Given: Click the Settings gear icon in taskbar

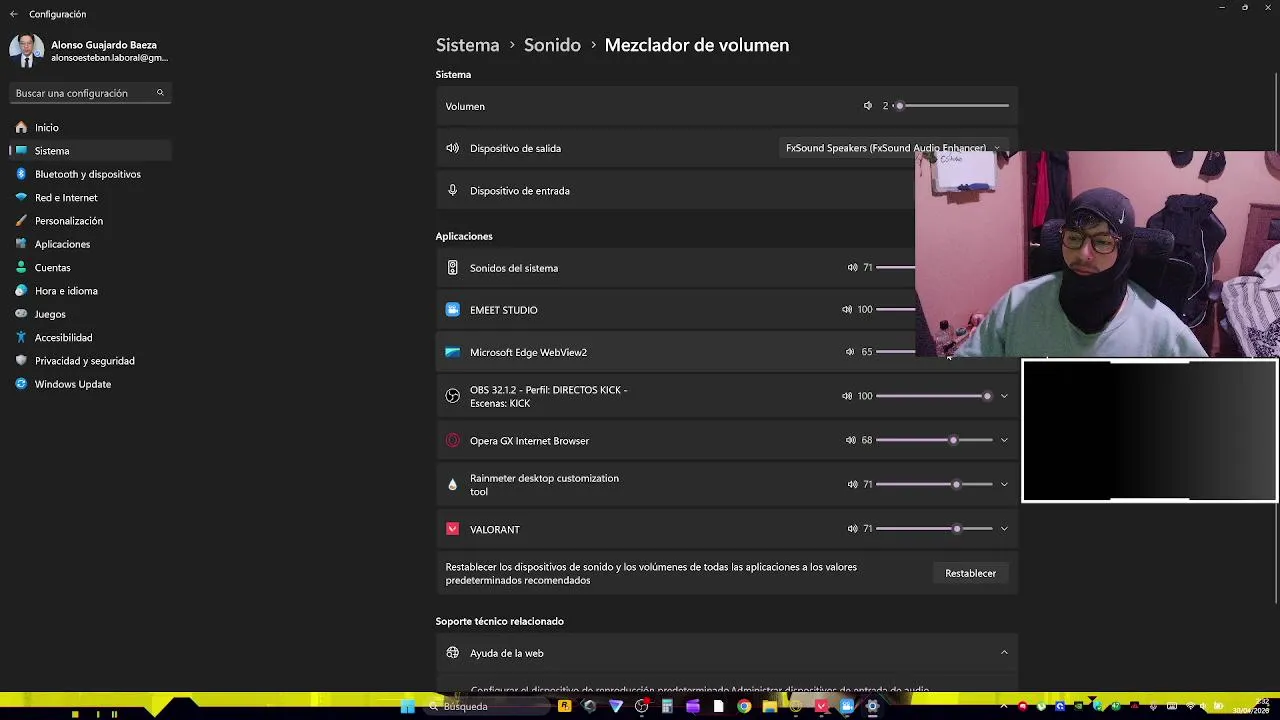Looking at the screenshot, I should pos(872,706).
